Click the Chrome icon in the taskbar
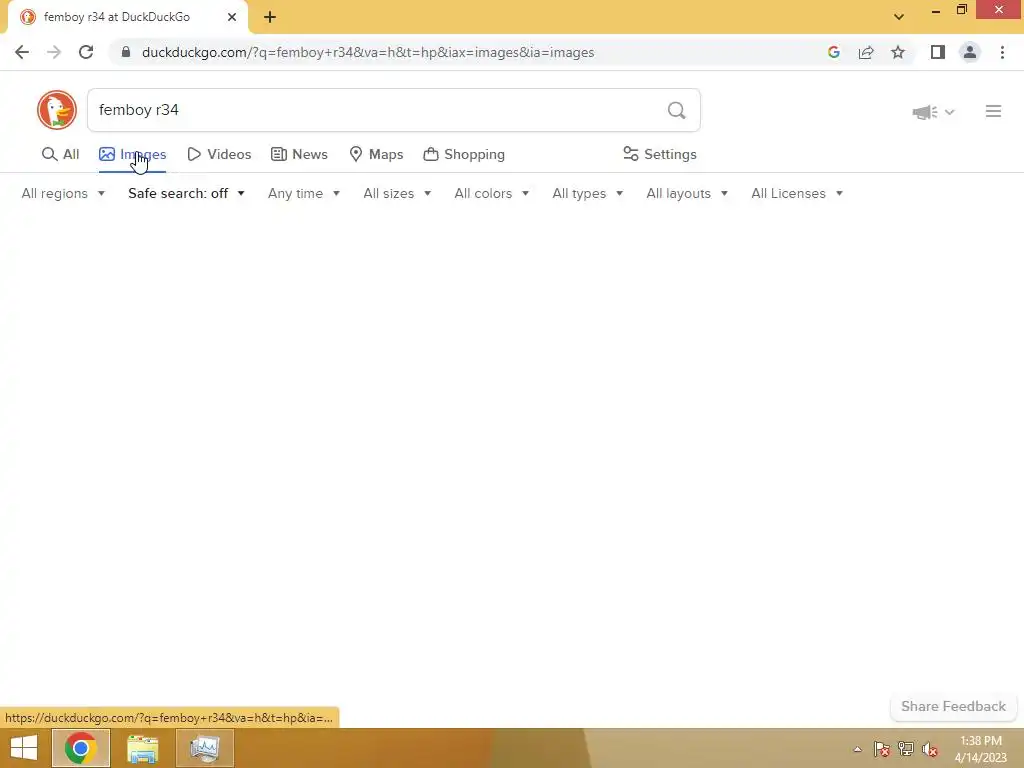The width and height of the screenshot is (1024, 768). 80,748
